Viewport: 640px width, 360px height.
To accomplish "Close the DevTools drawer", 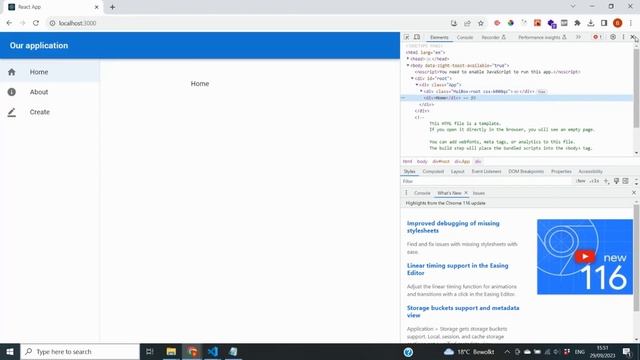I will tap(633, 193).
